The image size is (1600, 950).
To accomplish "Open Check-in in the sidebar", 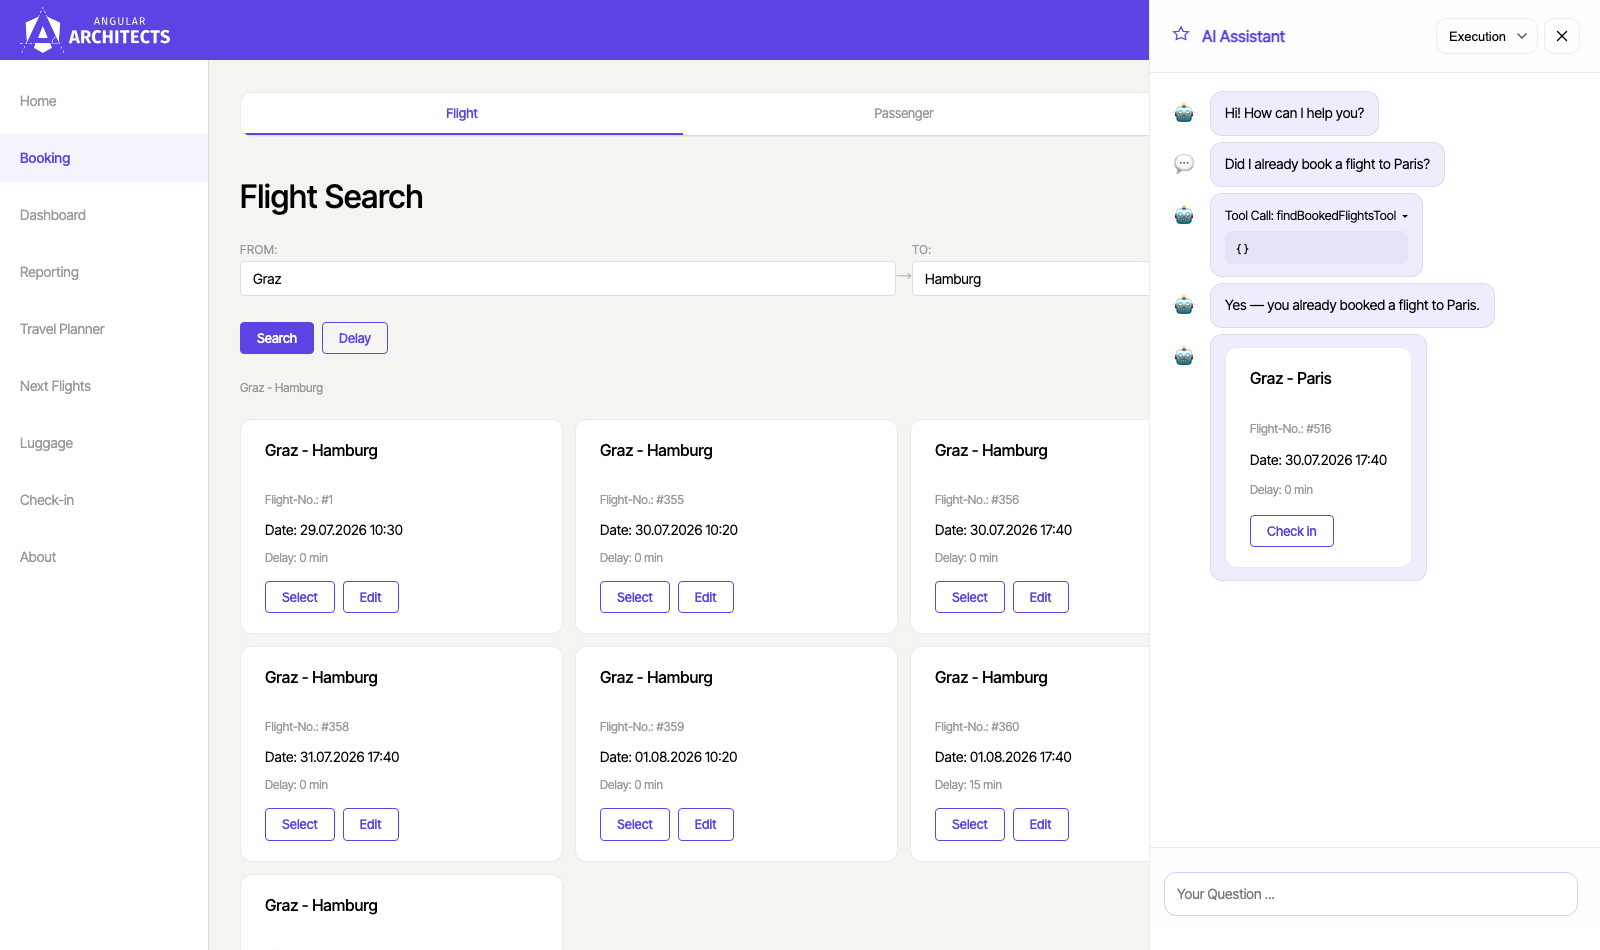I will point(104,500).
